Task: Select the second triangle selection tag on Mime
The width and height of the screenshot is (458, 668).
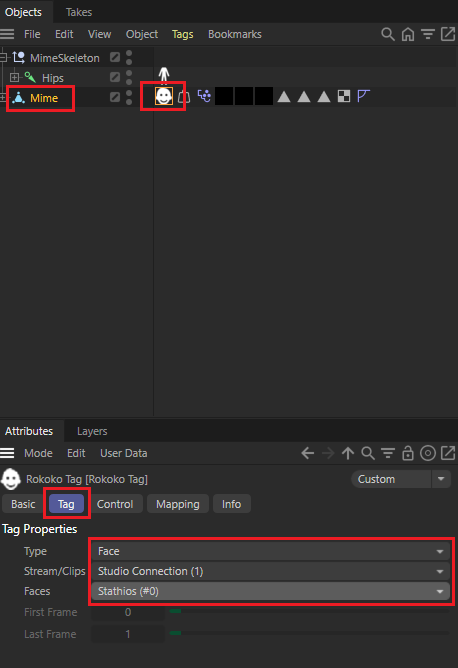Action: pos(304,97)
